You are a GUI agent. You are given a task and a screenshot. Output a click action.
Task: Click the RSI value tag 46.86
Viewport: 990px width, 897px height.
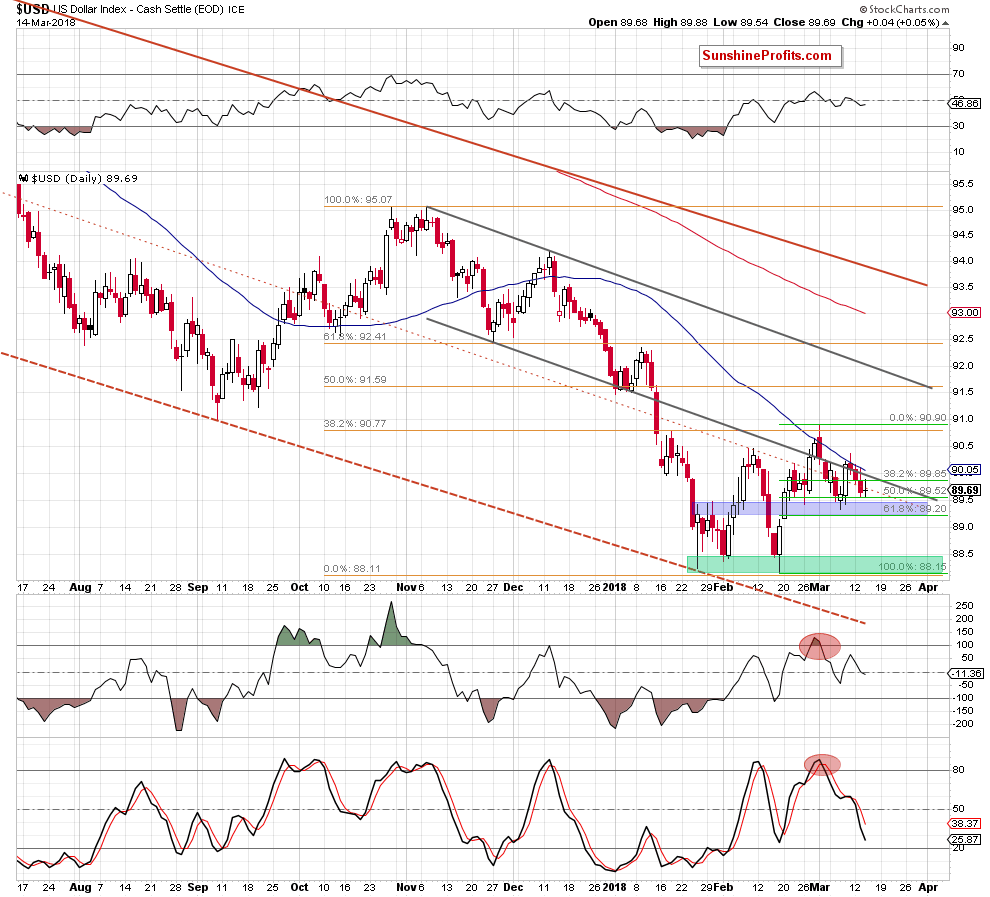pos(965,104)
